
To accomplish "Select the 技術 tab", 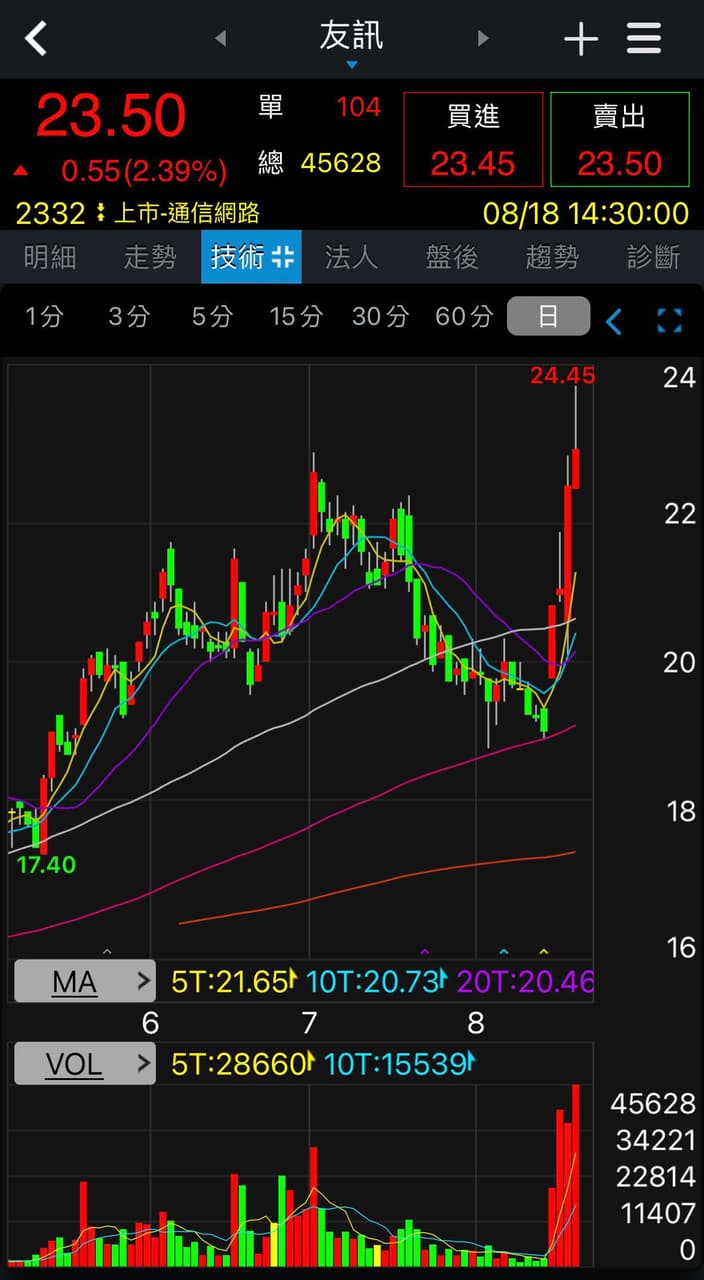I will click(x=251, y=258).
